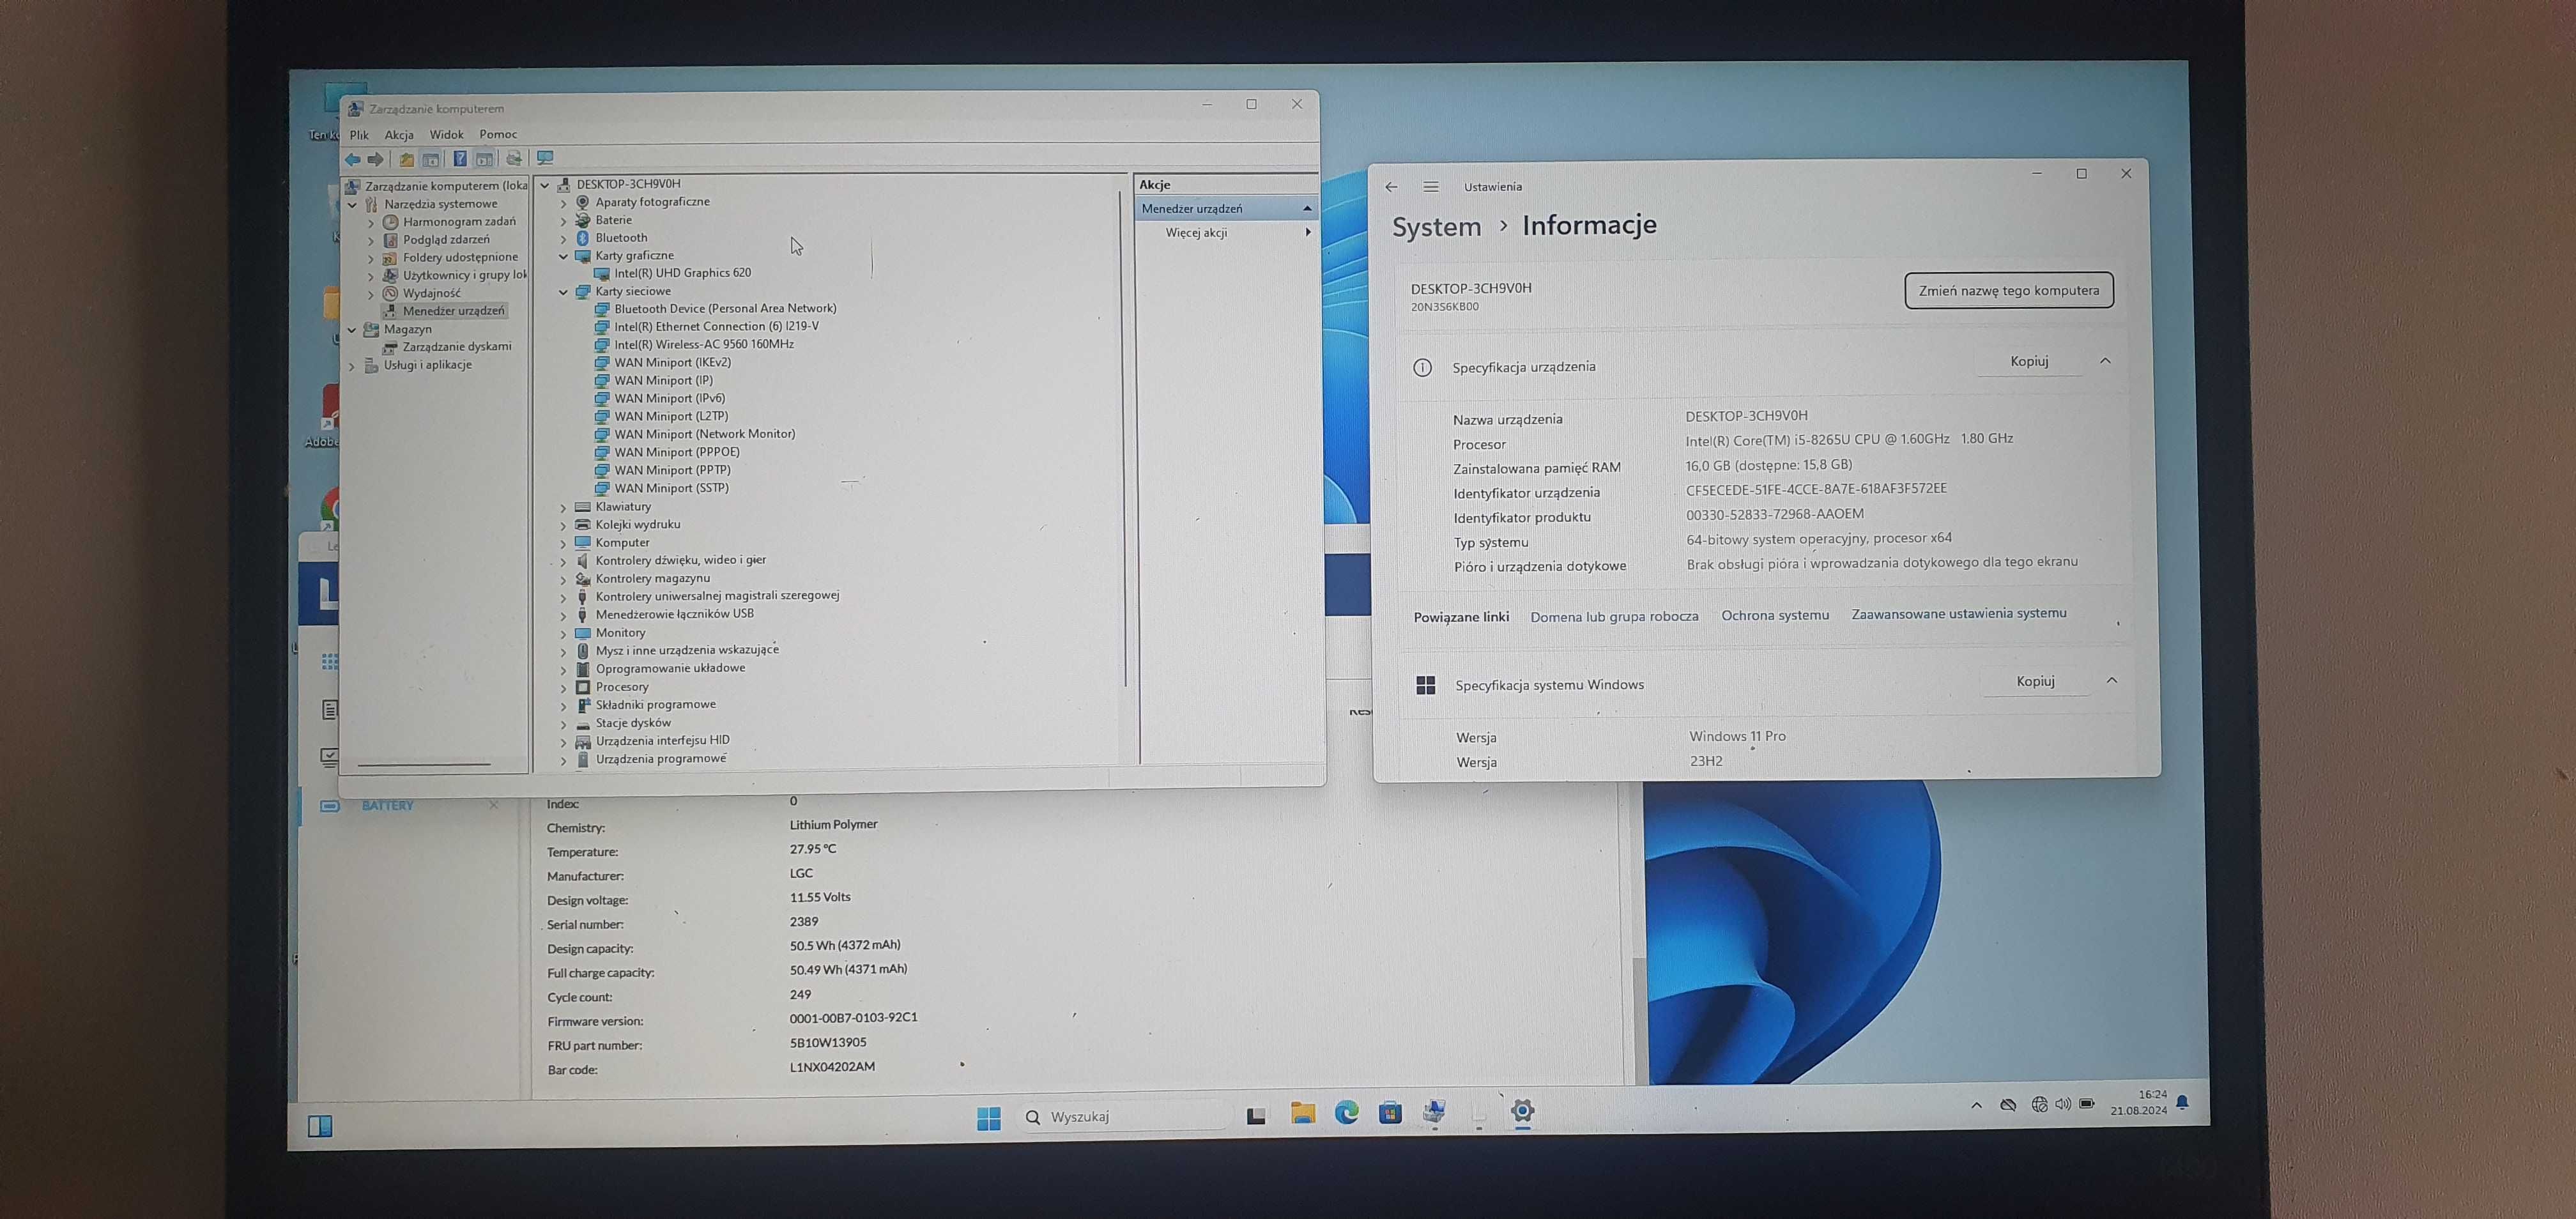This screenshot has height=1219, width=2576.
Task: Collapse the Menedżer urządzeń Akcje section header
Action: [x=1307, y=208]
